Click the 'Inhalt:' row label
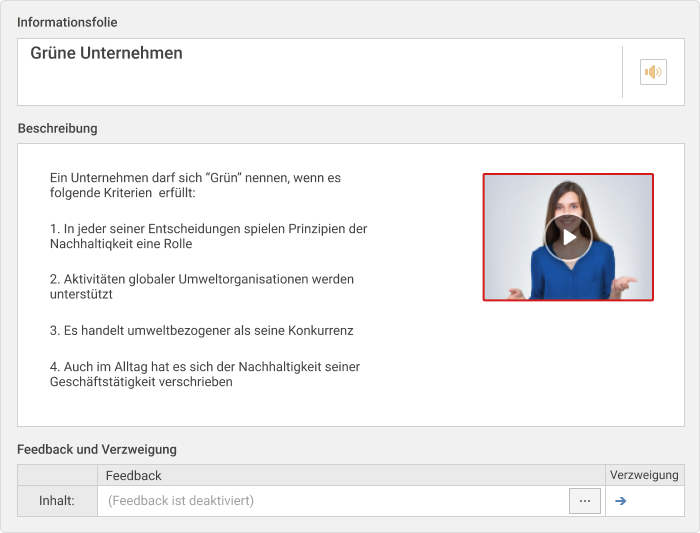The height and width of the screenshot is (533, 700). click(x=57, y=501)
